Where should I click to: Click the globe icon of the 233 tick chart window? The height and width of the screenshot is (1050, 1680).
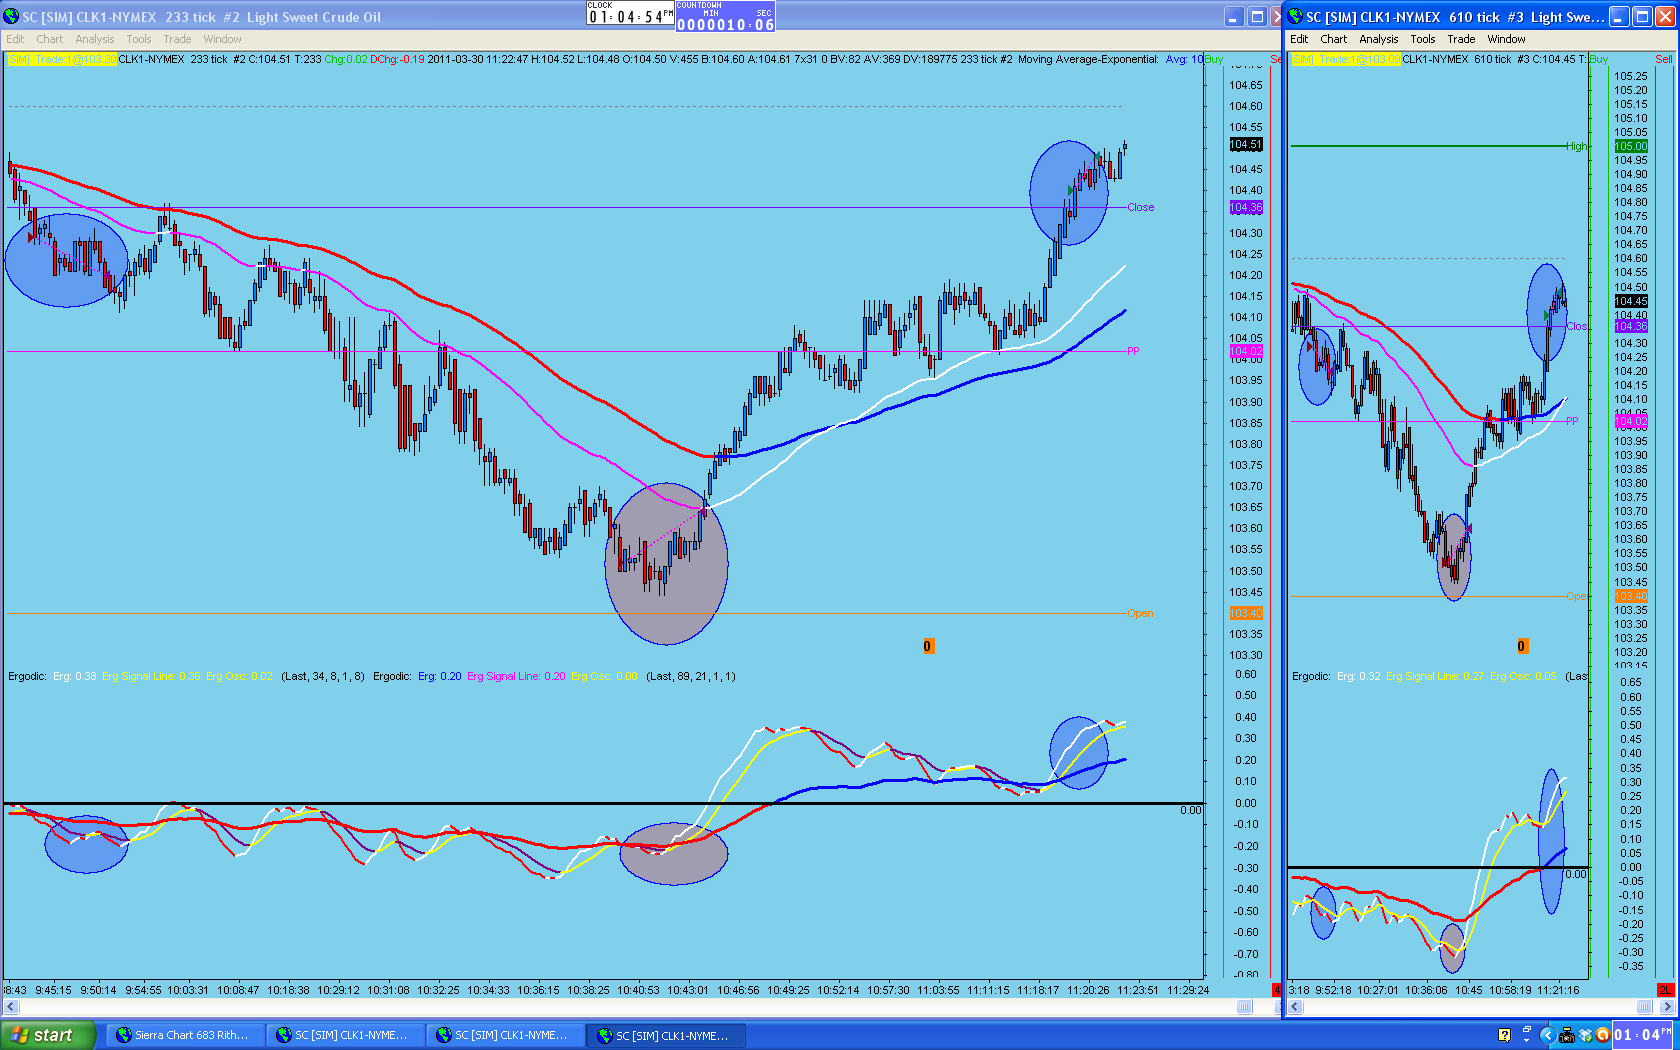coord(11,17)
